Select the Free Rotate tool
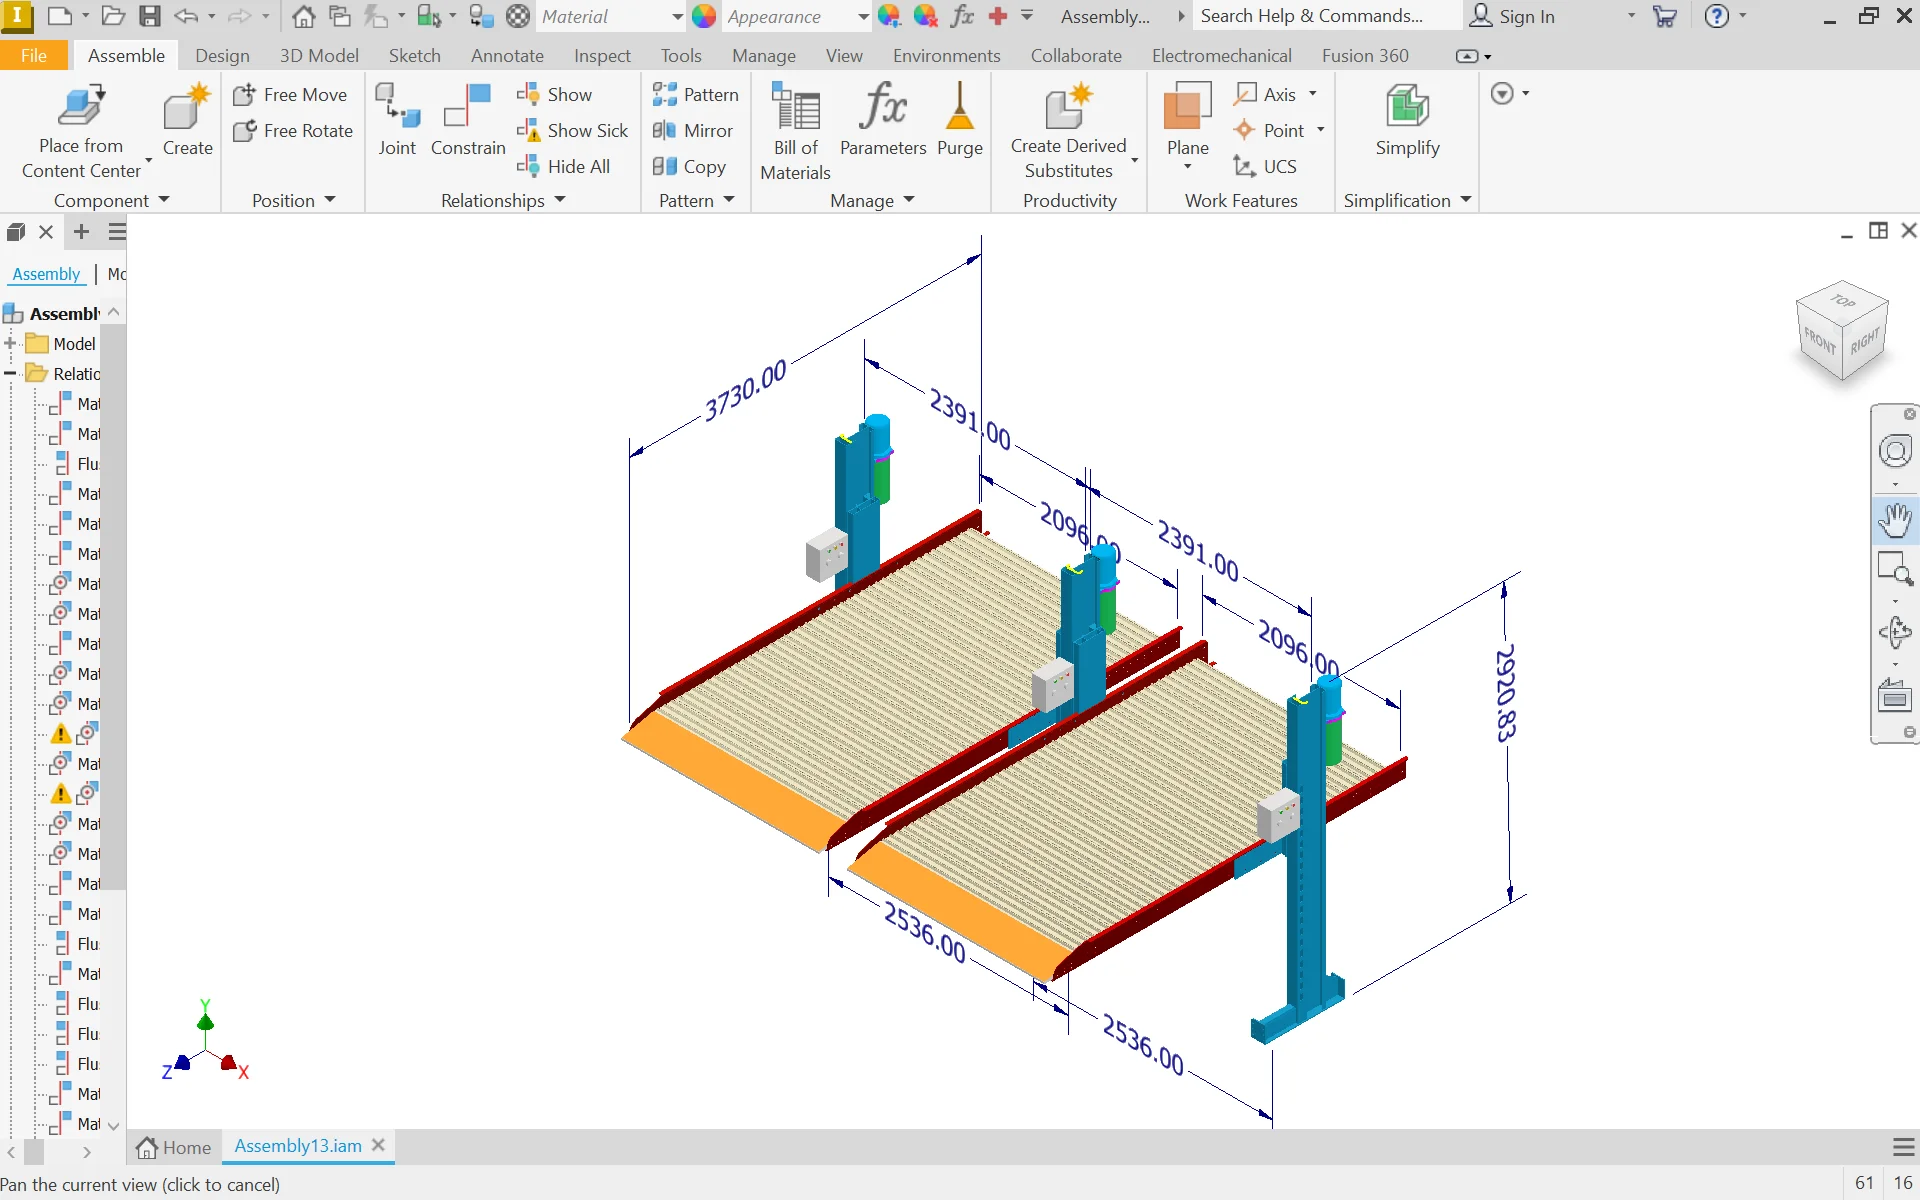This screenshot has width=1920, height=1200. tap(292, 130)
